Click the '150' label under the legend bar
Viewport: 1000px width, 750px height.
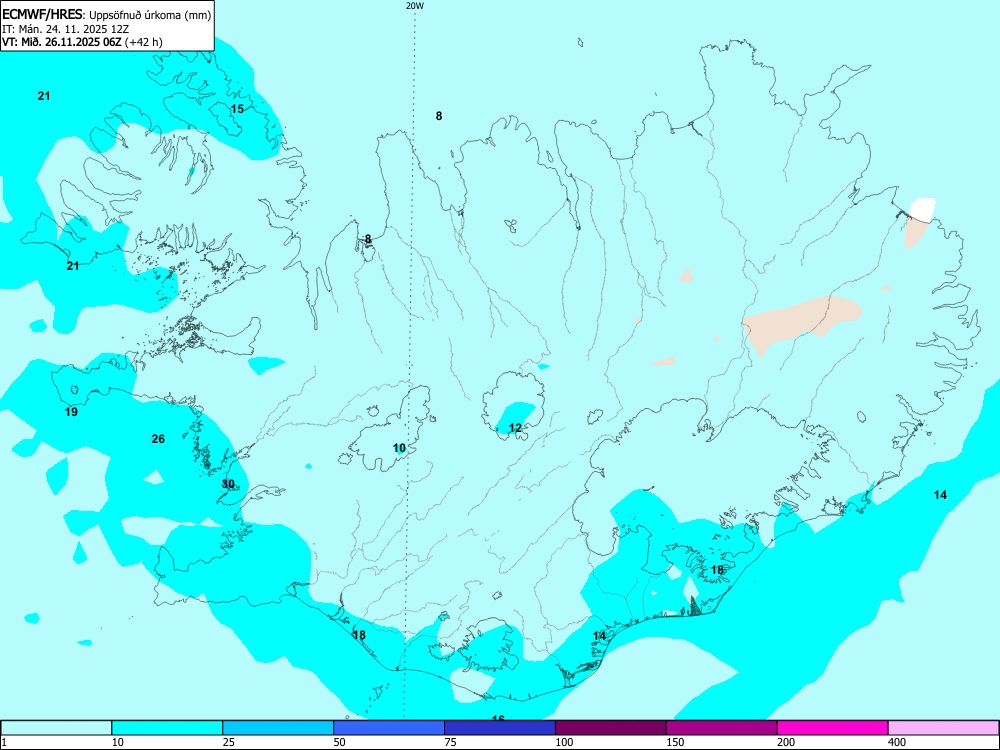coord(675,742)
